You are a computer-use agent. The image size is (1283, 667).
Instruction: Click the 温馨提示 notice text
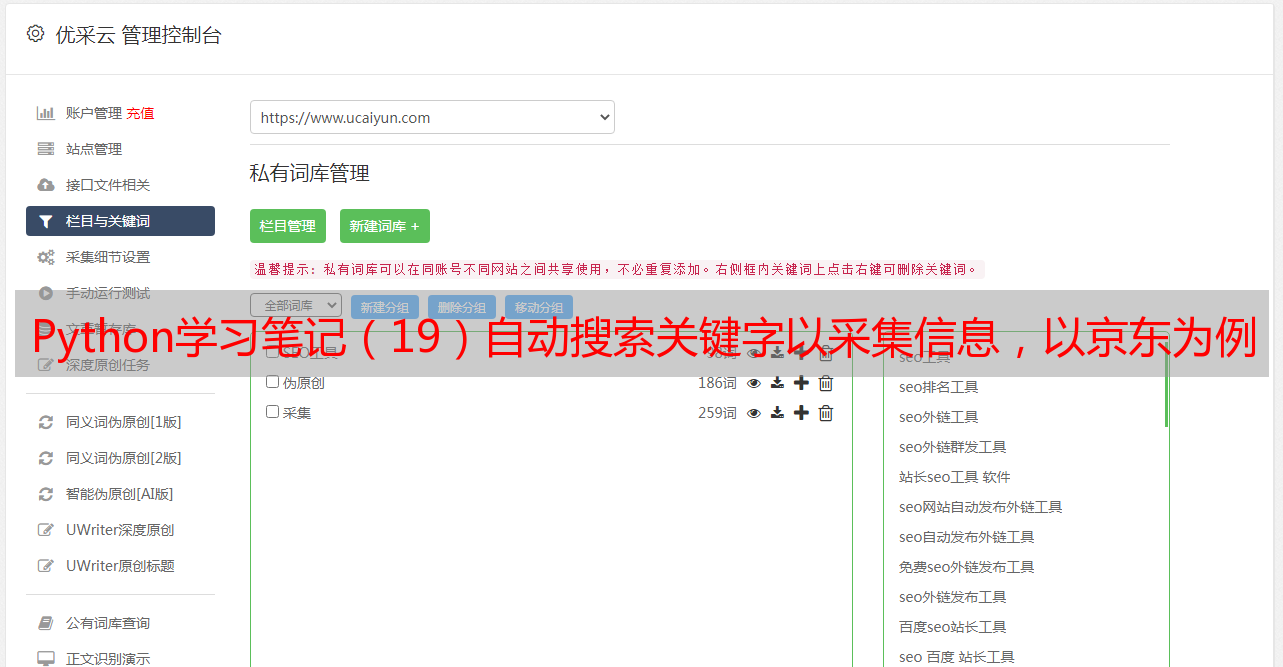(617, 269)
